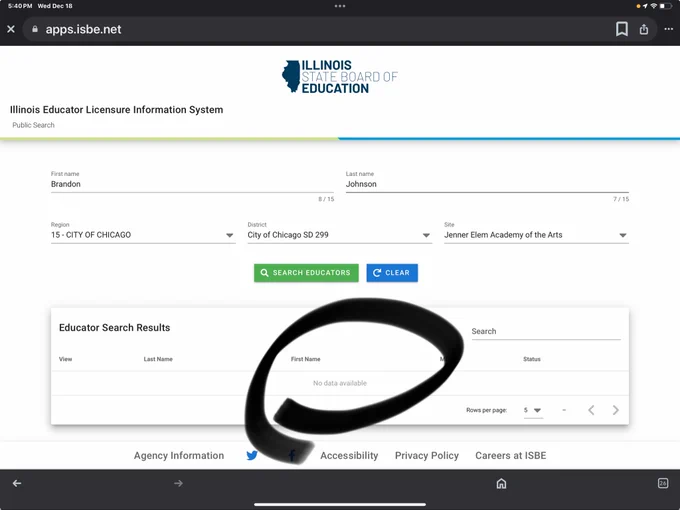
Task: Tap the battery indicator in status bar
Action: (x=666, y=6)
